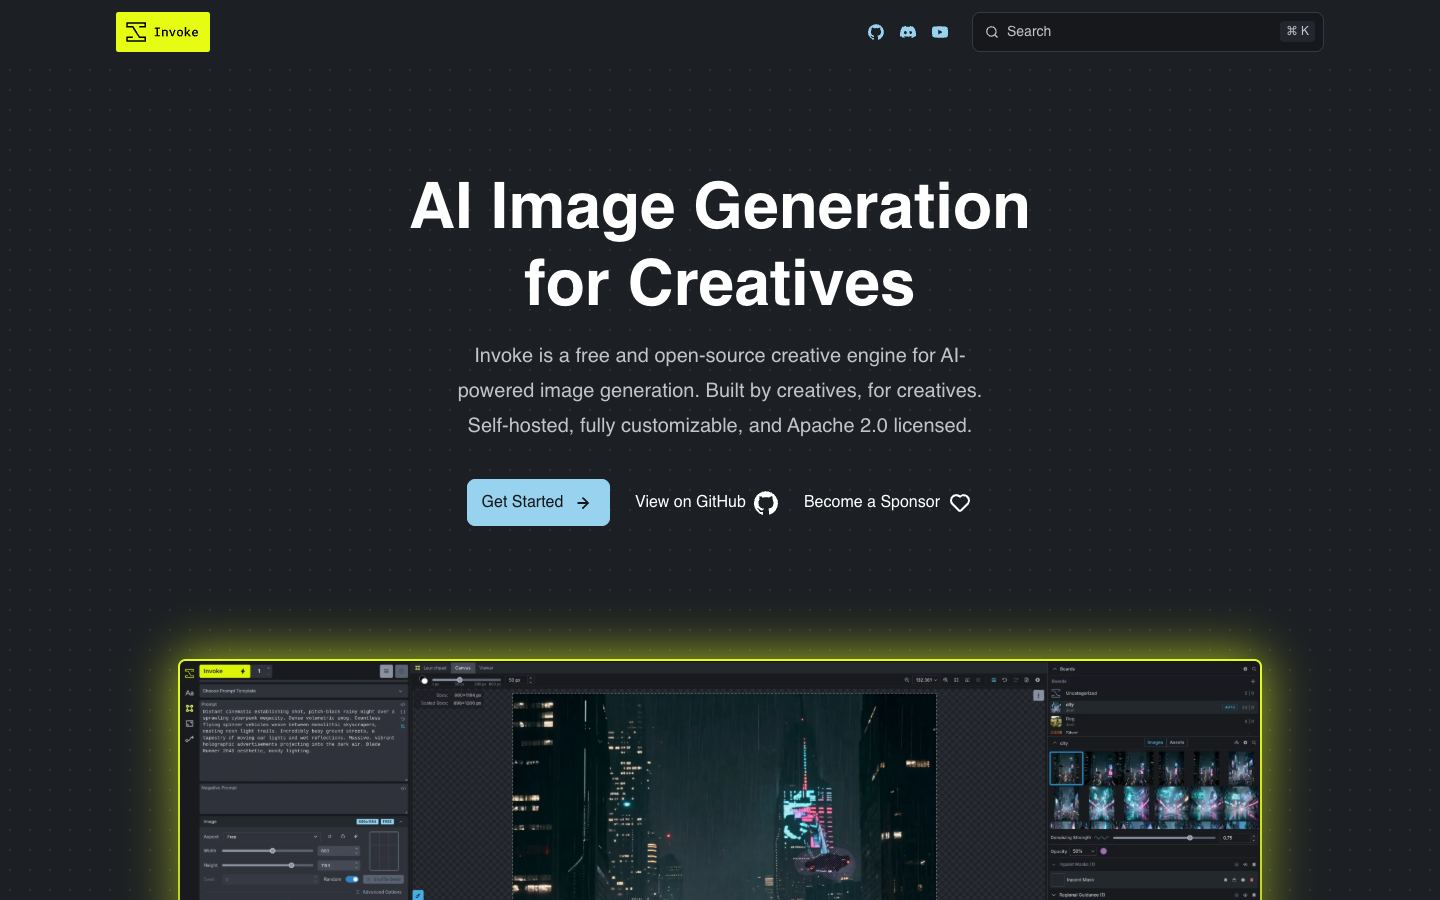Click the purple color swatch beside Opacity

pos(1104,851)
